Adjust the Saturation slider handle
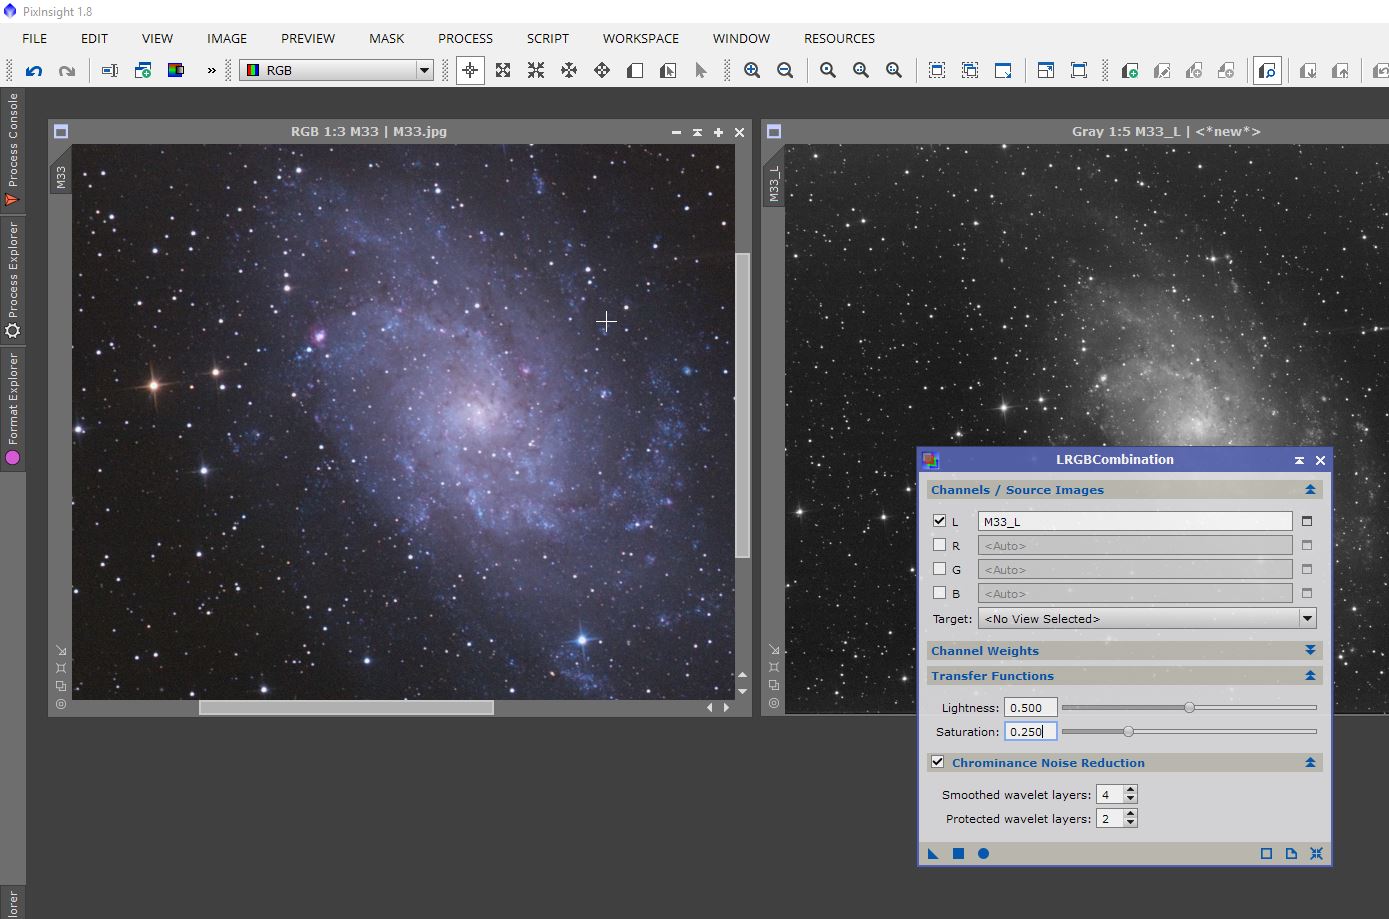 click(x=1128, y=731)
